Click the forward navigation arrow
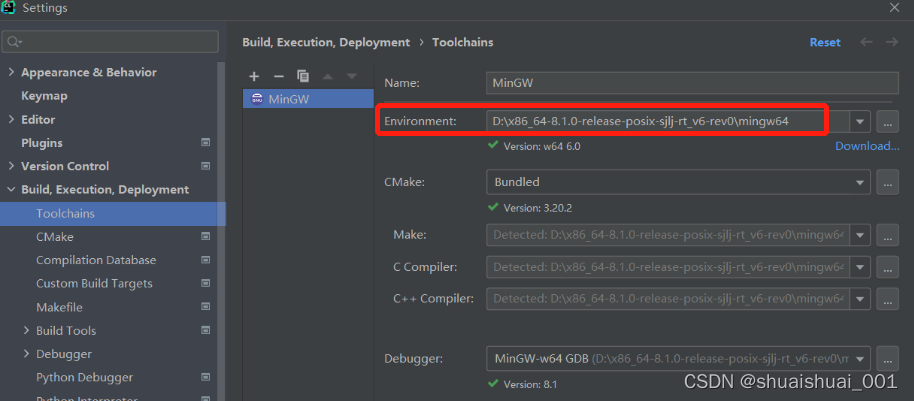 pyautogui.click(x=891, y=42)
